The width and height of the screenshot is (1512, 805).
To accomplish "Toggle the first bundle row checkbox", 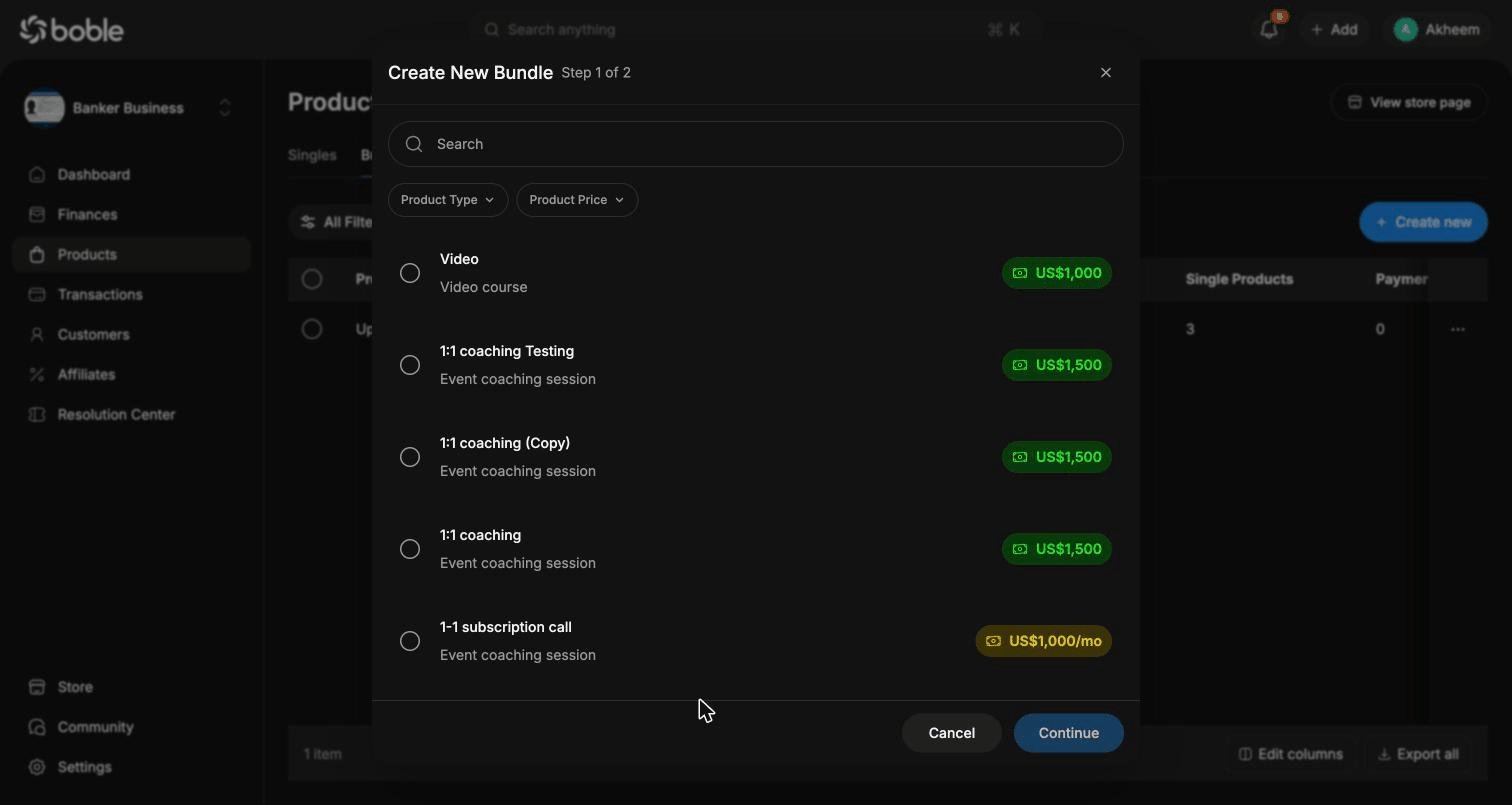I will 312,329.
